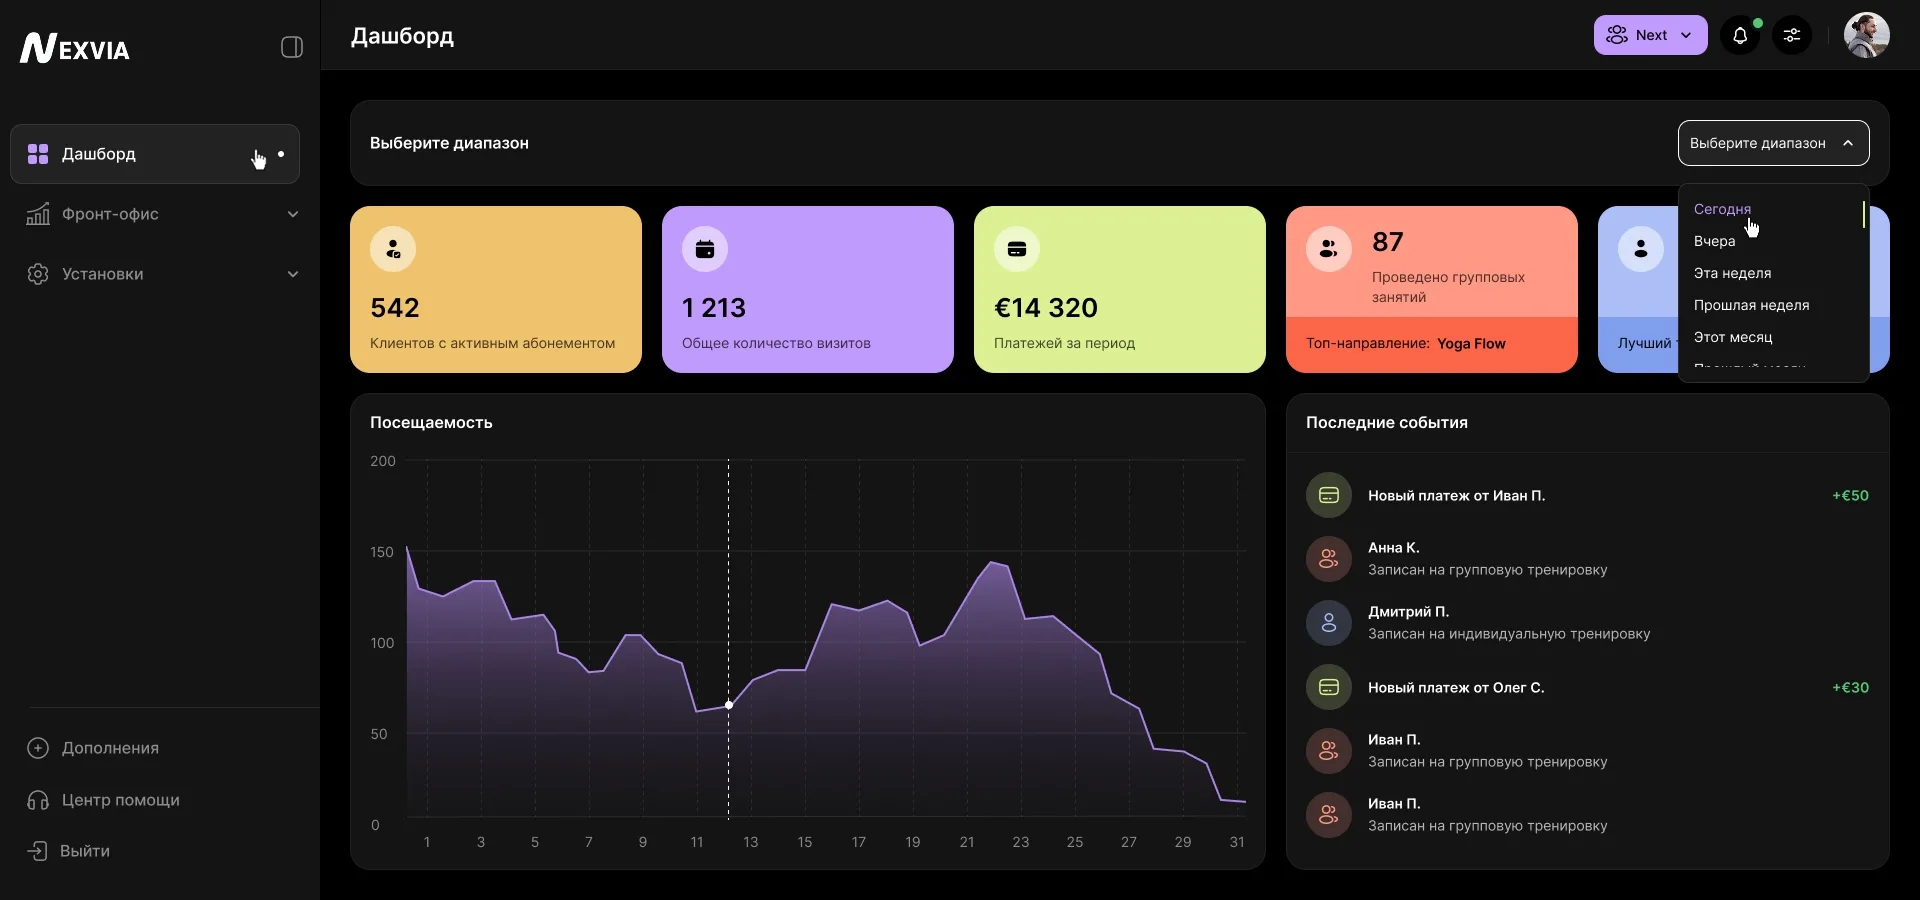
Task: Select Сегодня from the range list
Action: tap(1722, 209)
